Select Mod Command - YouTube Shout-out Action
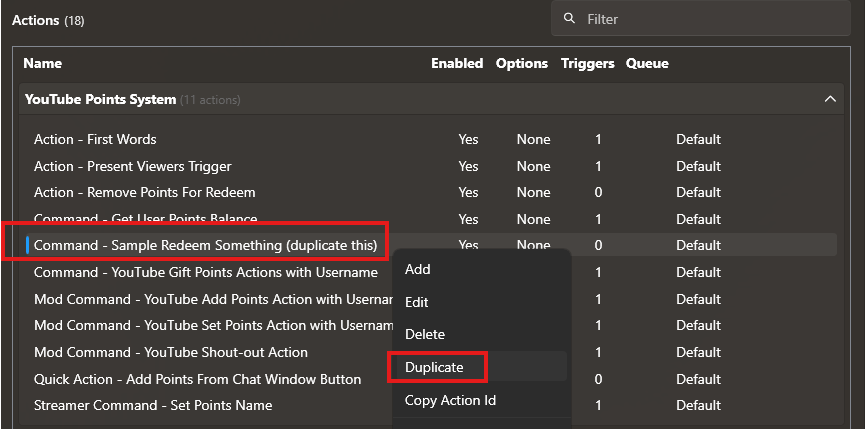This screenshot has width=865, height=429. coord(170,352)
